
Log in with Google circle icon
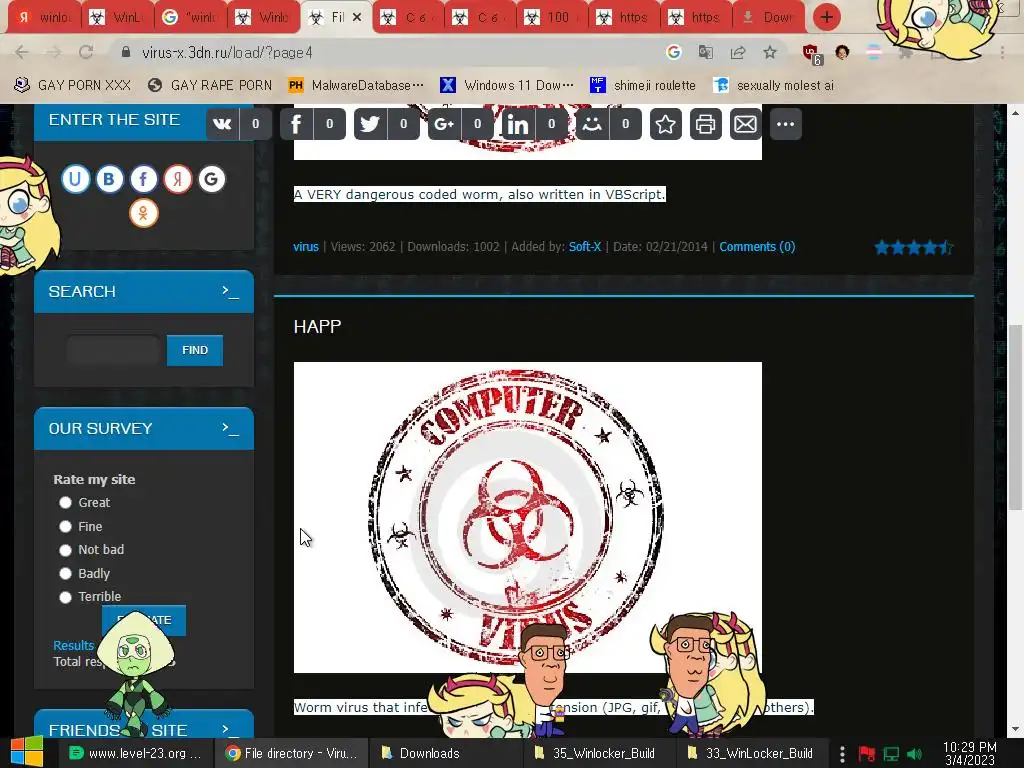pos(212,179)
